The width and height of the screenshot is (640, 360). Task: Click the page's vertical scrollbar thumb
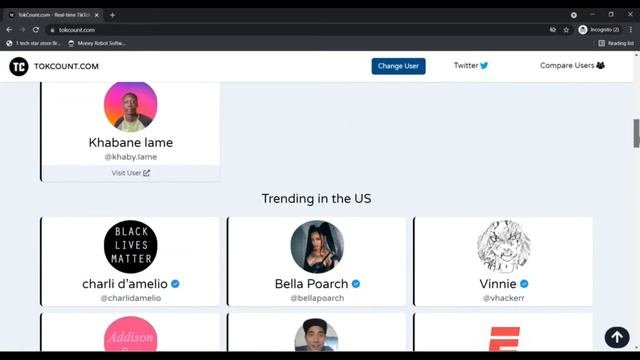pyautogui.click(x=636, y=133)
